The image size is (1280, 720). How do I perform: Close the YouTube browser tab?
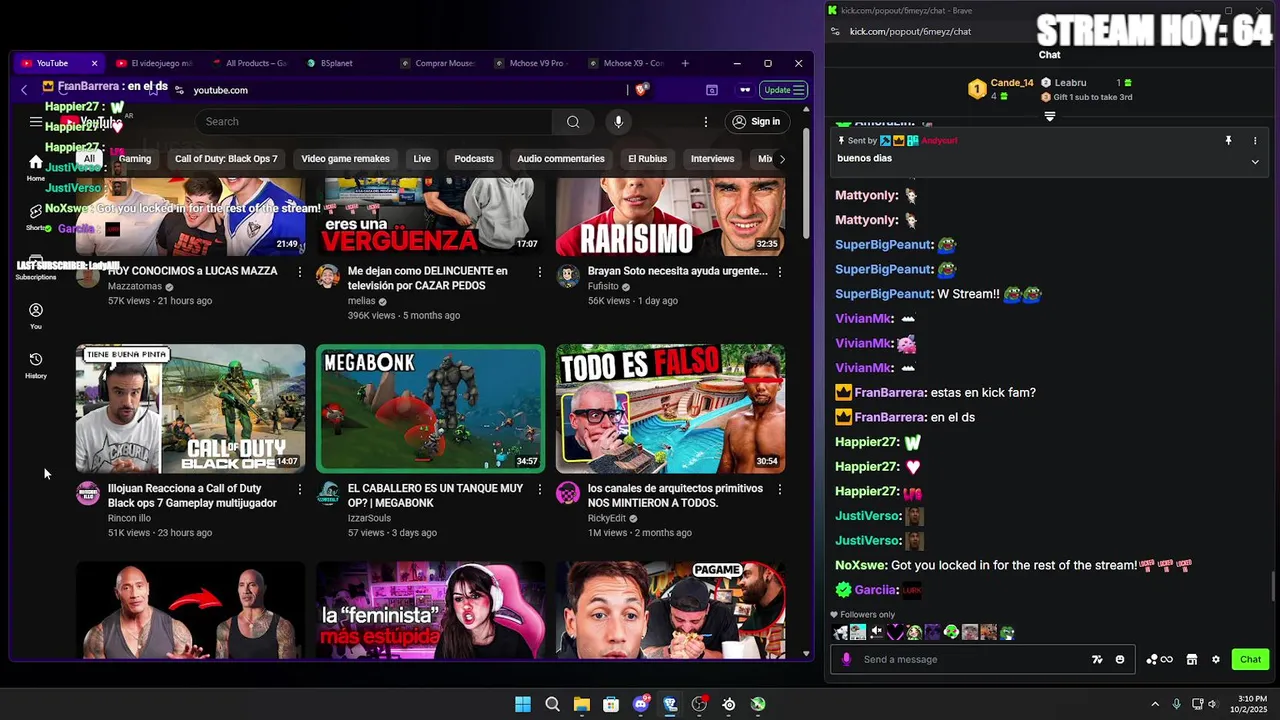tap(95, 63)
